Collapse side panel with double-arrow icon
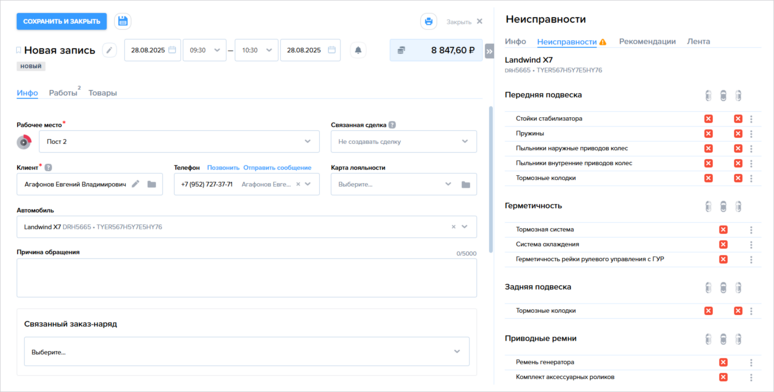 [x=489, y=51]
